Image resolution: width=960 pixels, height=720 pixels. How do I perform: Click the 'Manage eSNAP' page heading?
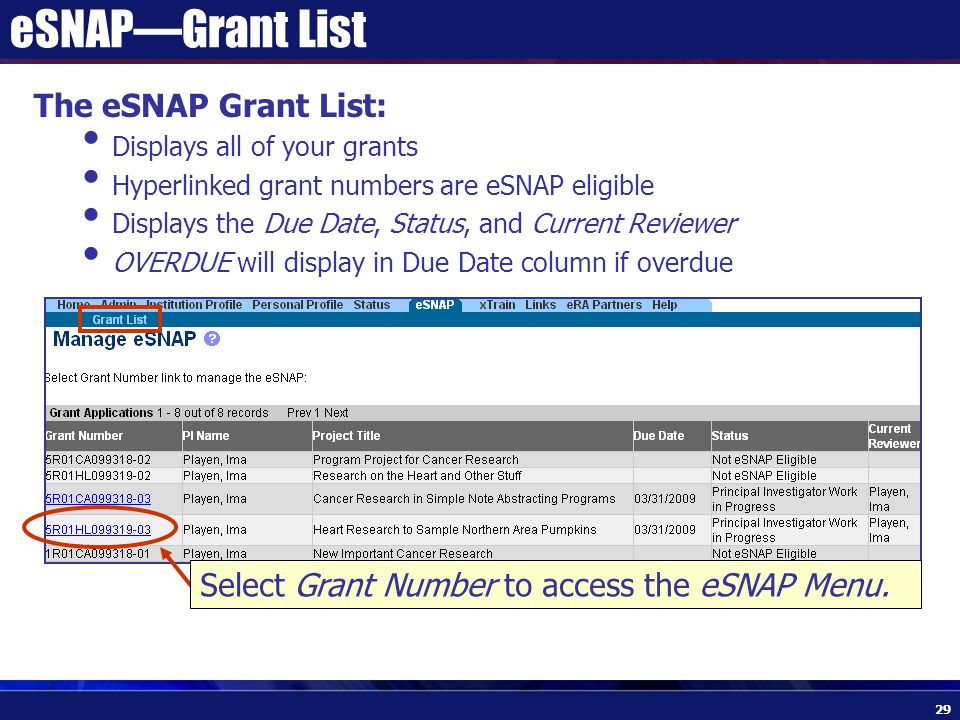click(124, 339)
